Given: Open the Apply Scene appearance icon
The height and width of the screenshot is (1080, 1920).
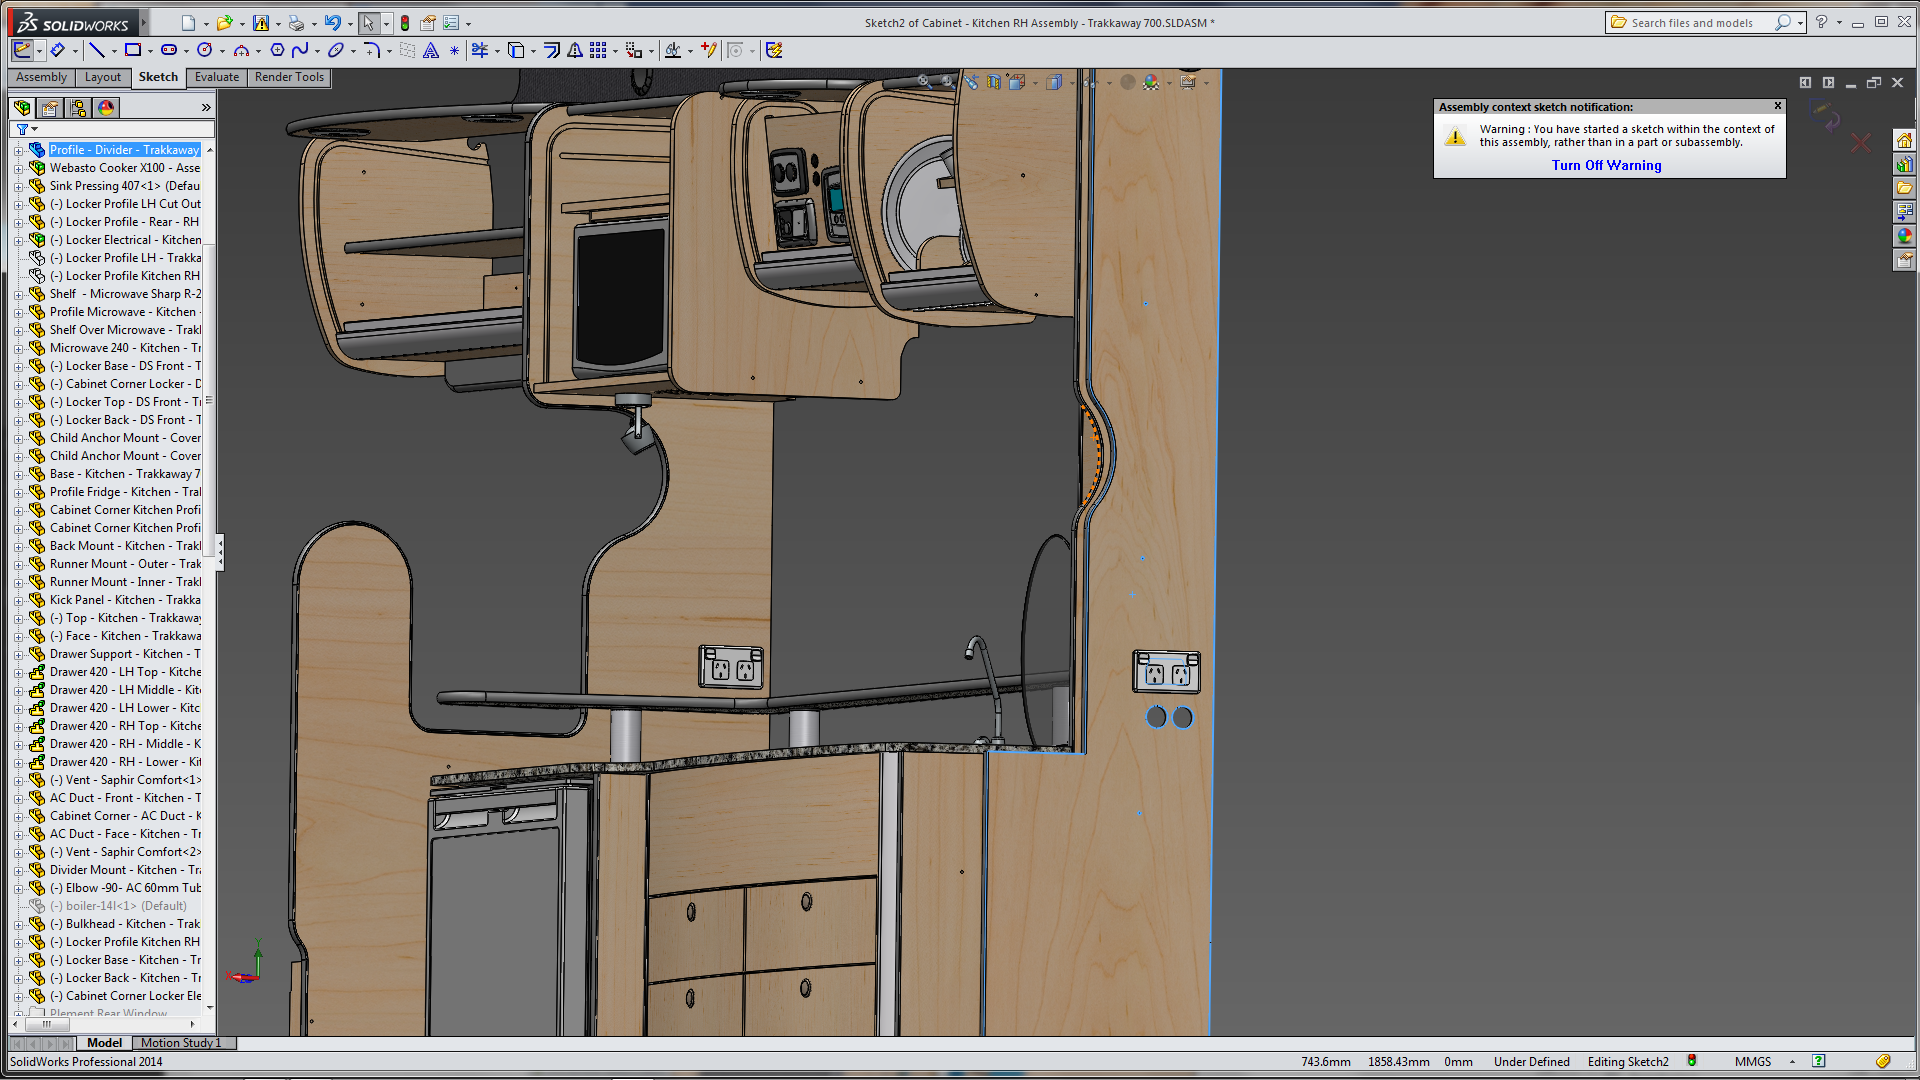Looking at the screenshot, I should tap(1151, 82).
